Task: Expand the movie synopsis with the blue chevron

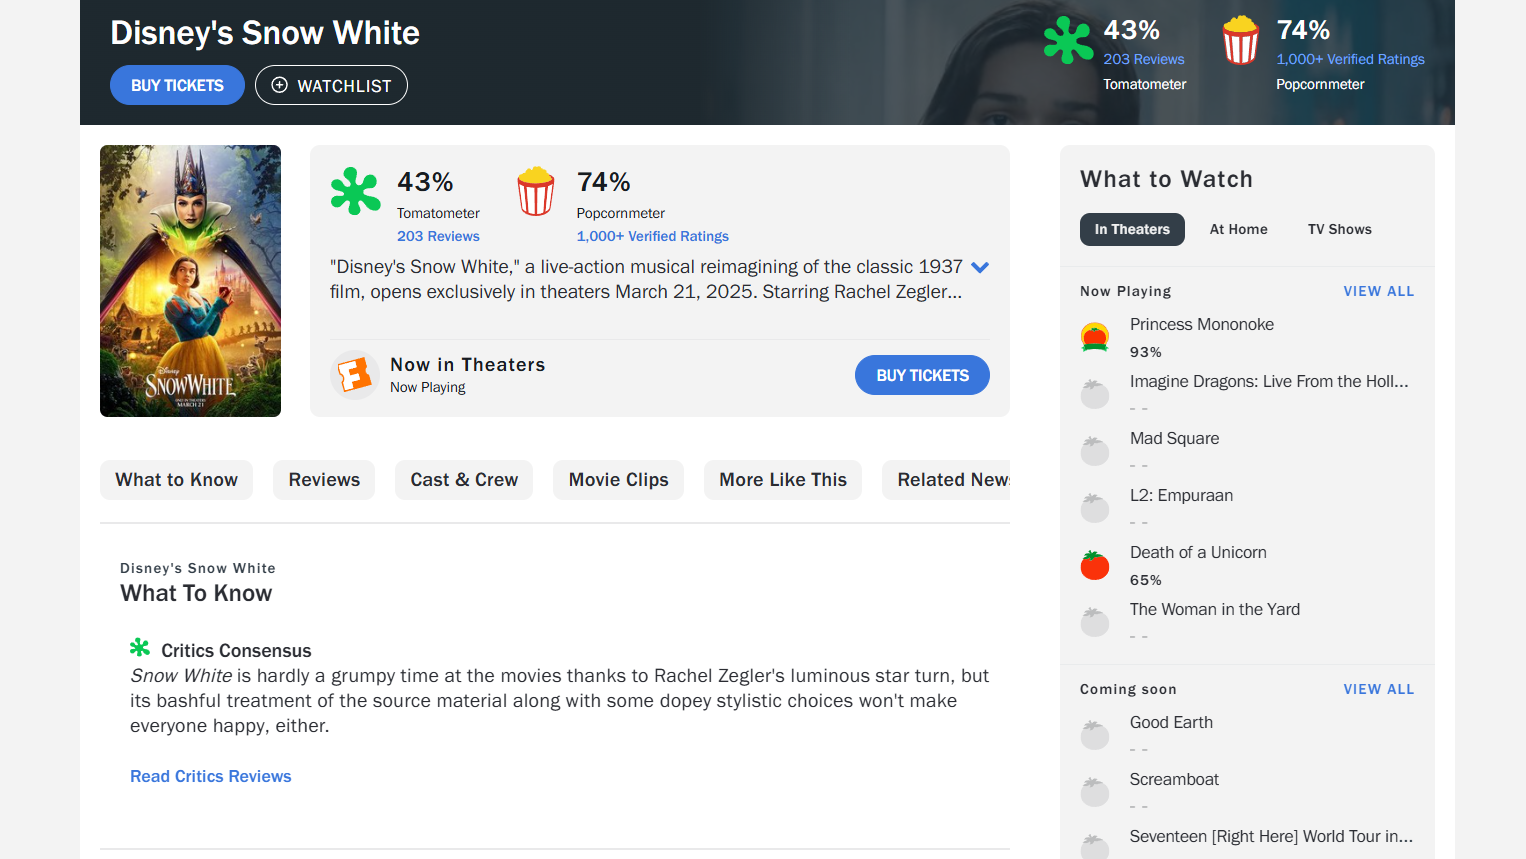Action: (980, 267)
